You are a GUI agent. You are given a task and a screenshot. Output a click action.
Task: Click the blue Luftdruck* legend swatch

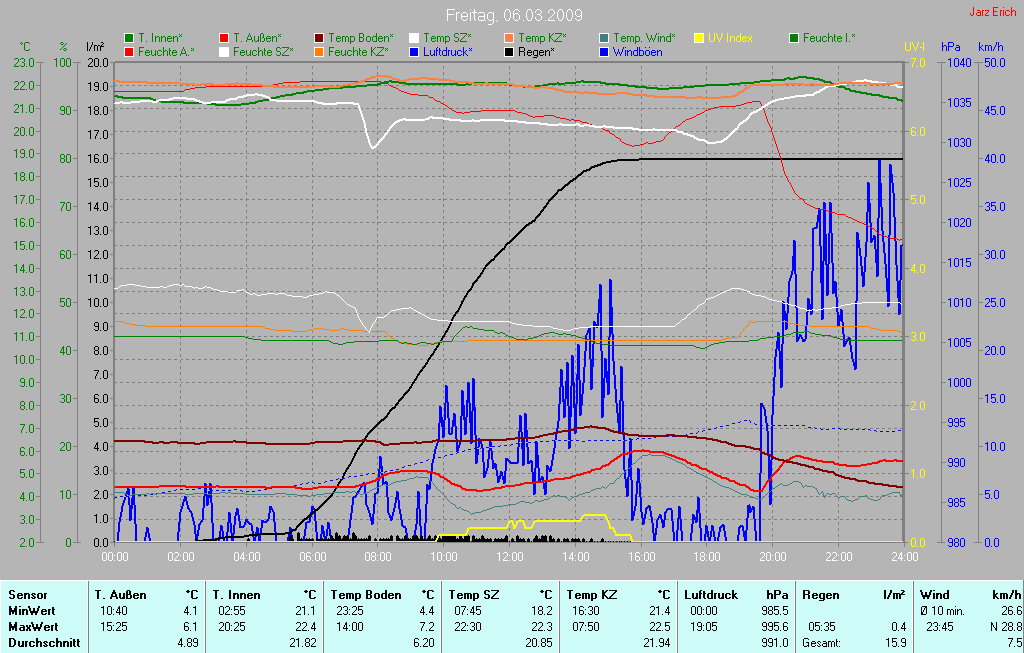click(x=414, y=52)
